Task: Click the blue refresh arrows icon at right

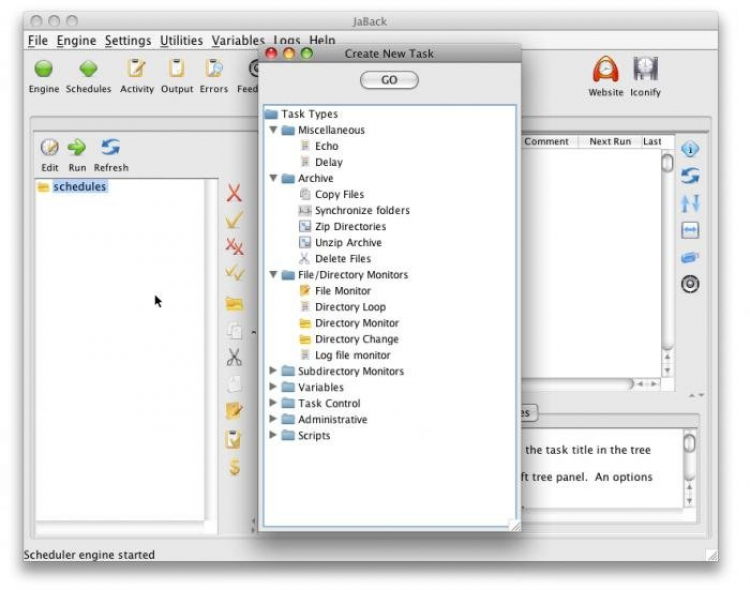Action: click(x=690, y=176)
